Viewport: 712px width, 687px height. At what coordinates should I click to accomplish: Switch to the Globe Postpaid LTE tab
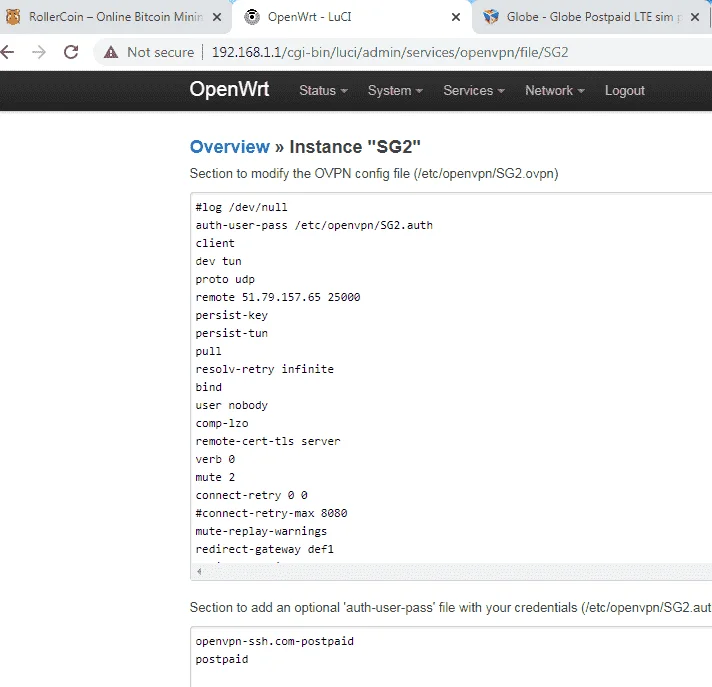590,17
